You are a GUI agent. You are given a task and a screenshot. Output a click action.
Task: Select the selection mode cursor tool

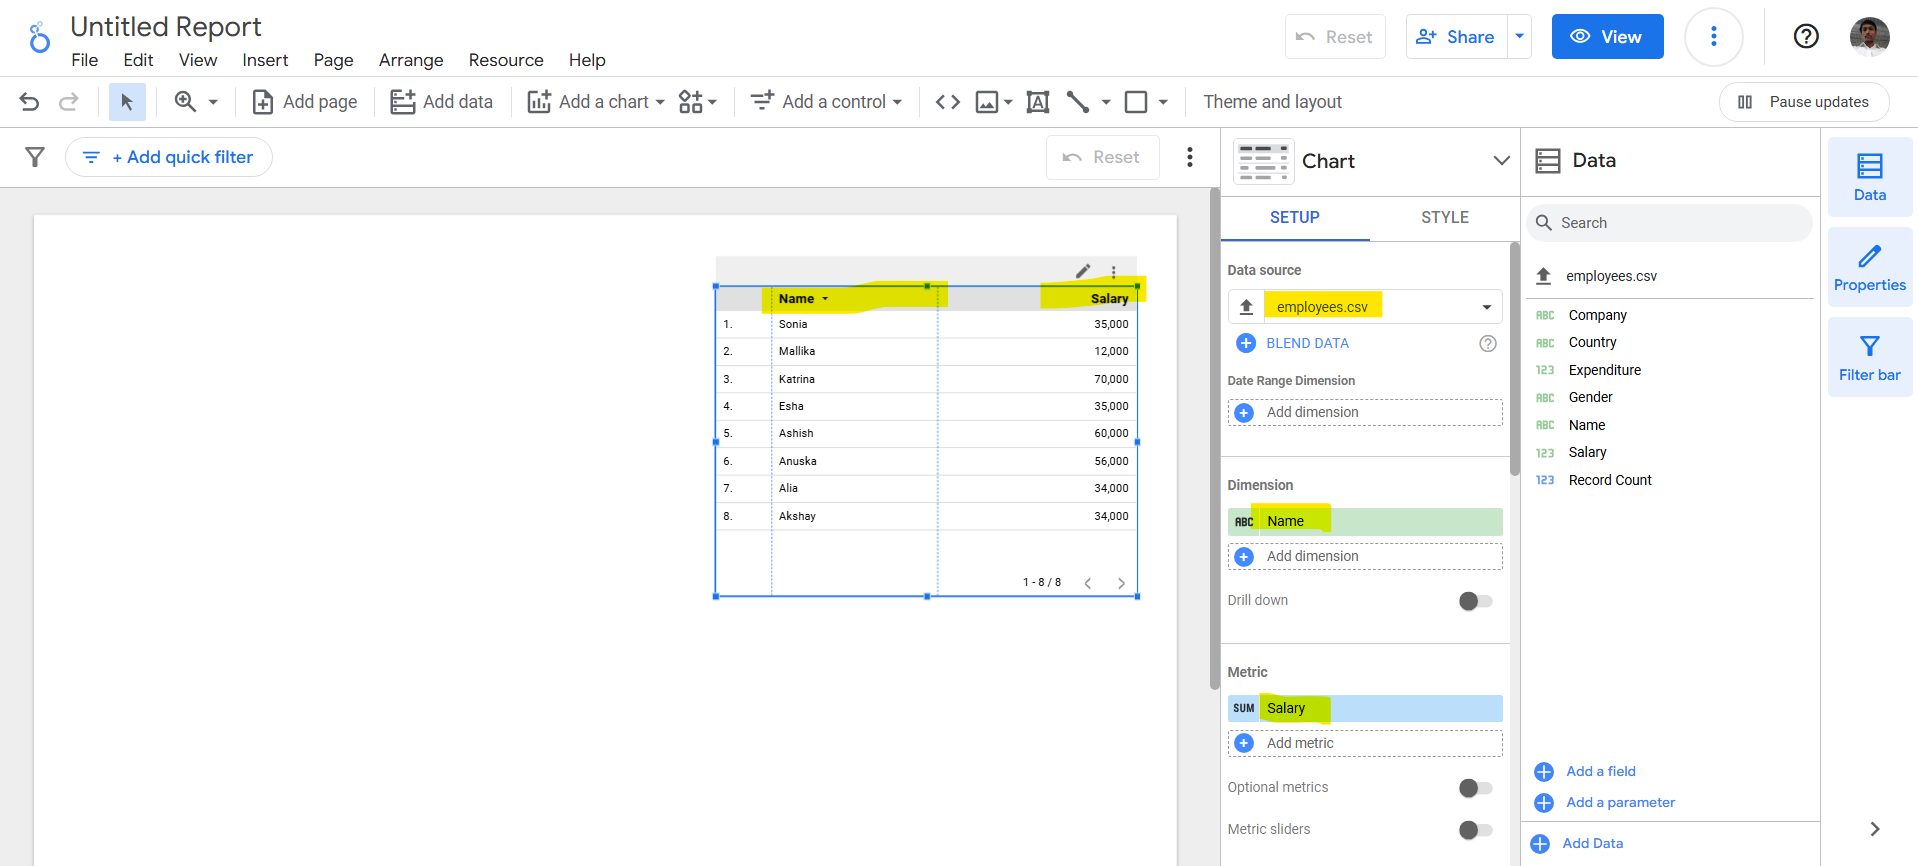127,102
